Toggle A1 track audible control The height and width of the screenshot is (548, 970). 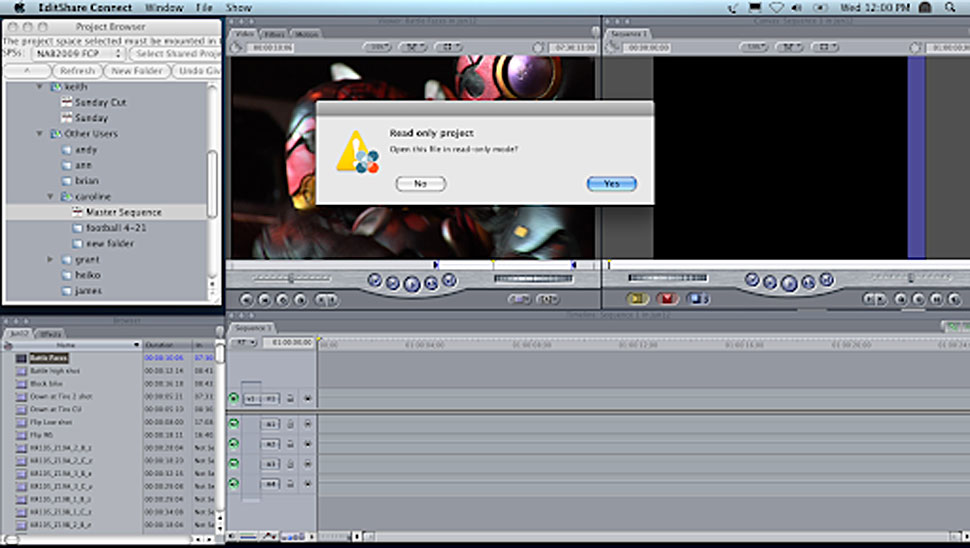pyautogui.click(x=234, y=424)
